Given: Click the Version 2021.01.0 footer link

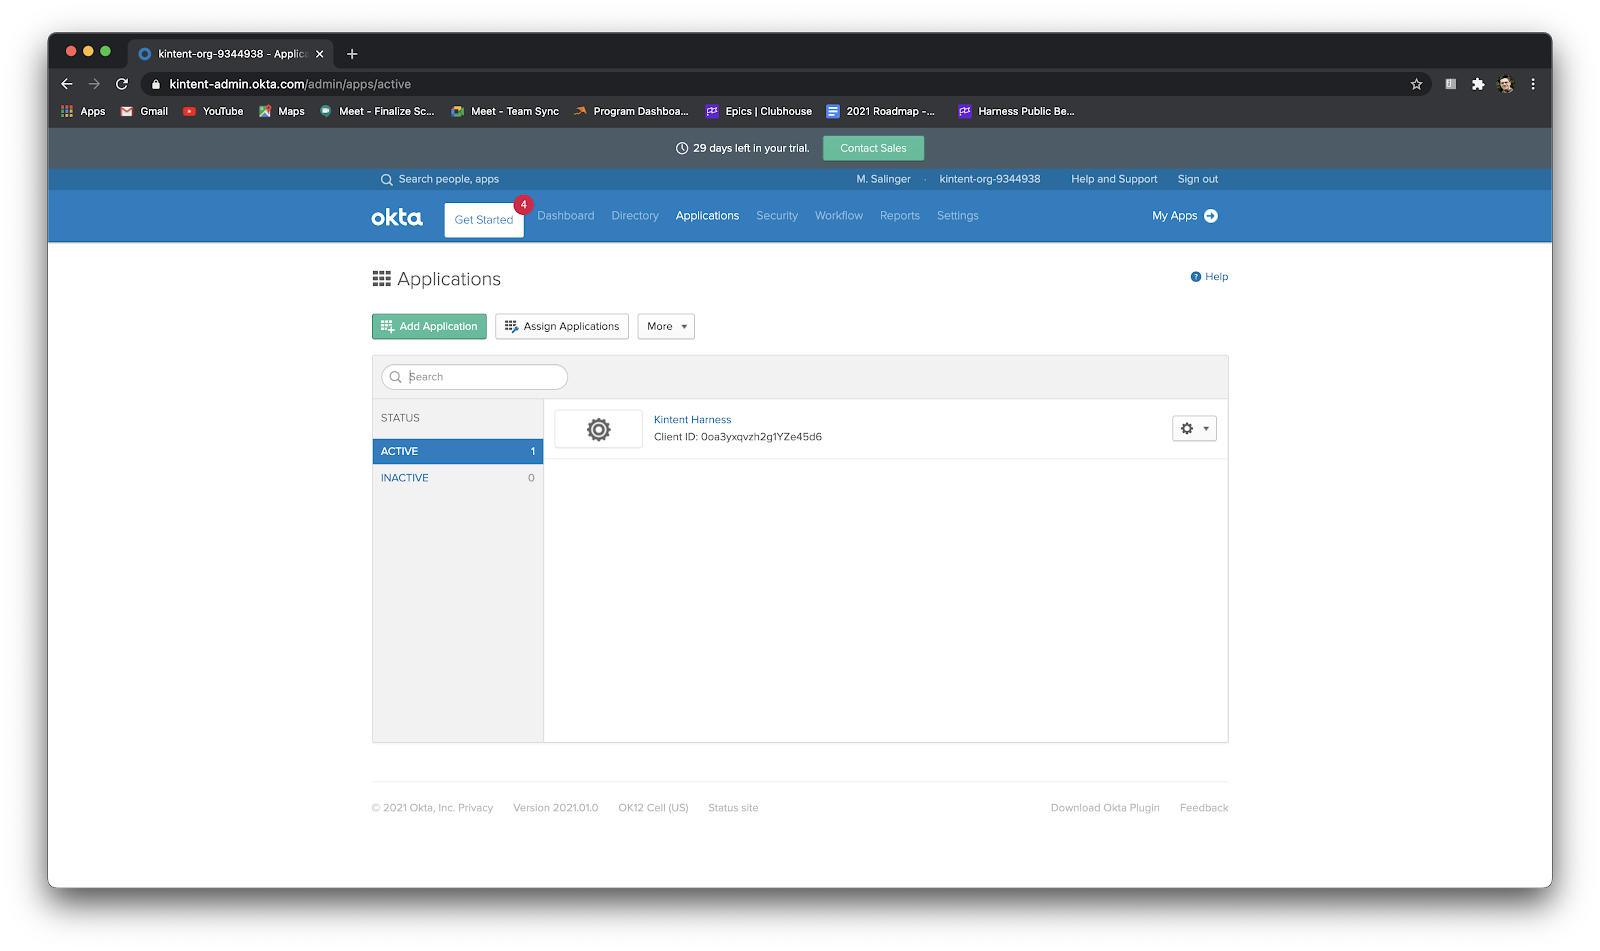Looking at the screenshot, I should coord(555,808).
